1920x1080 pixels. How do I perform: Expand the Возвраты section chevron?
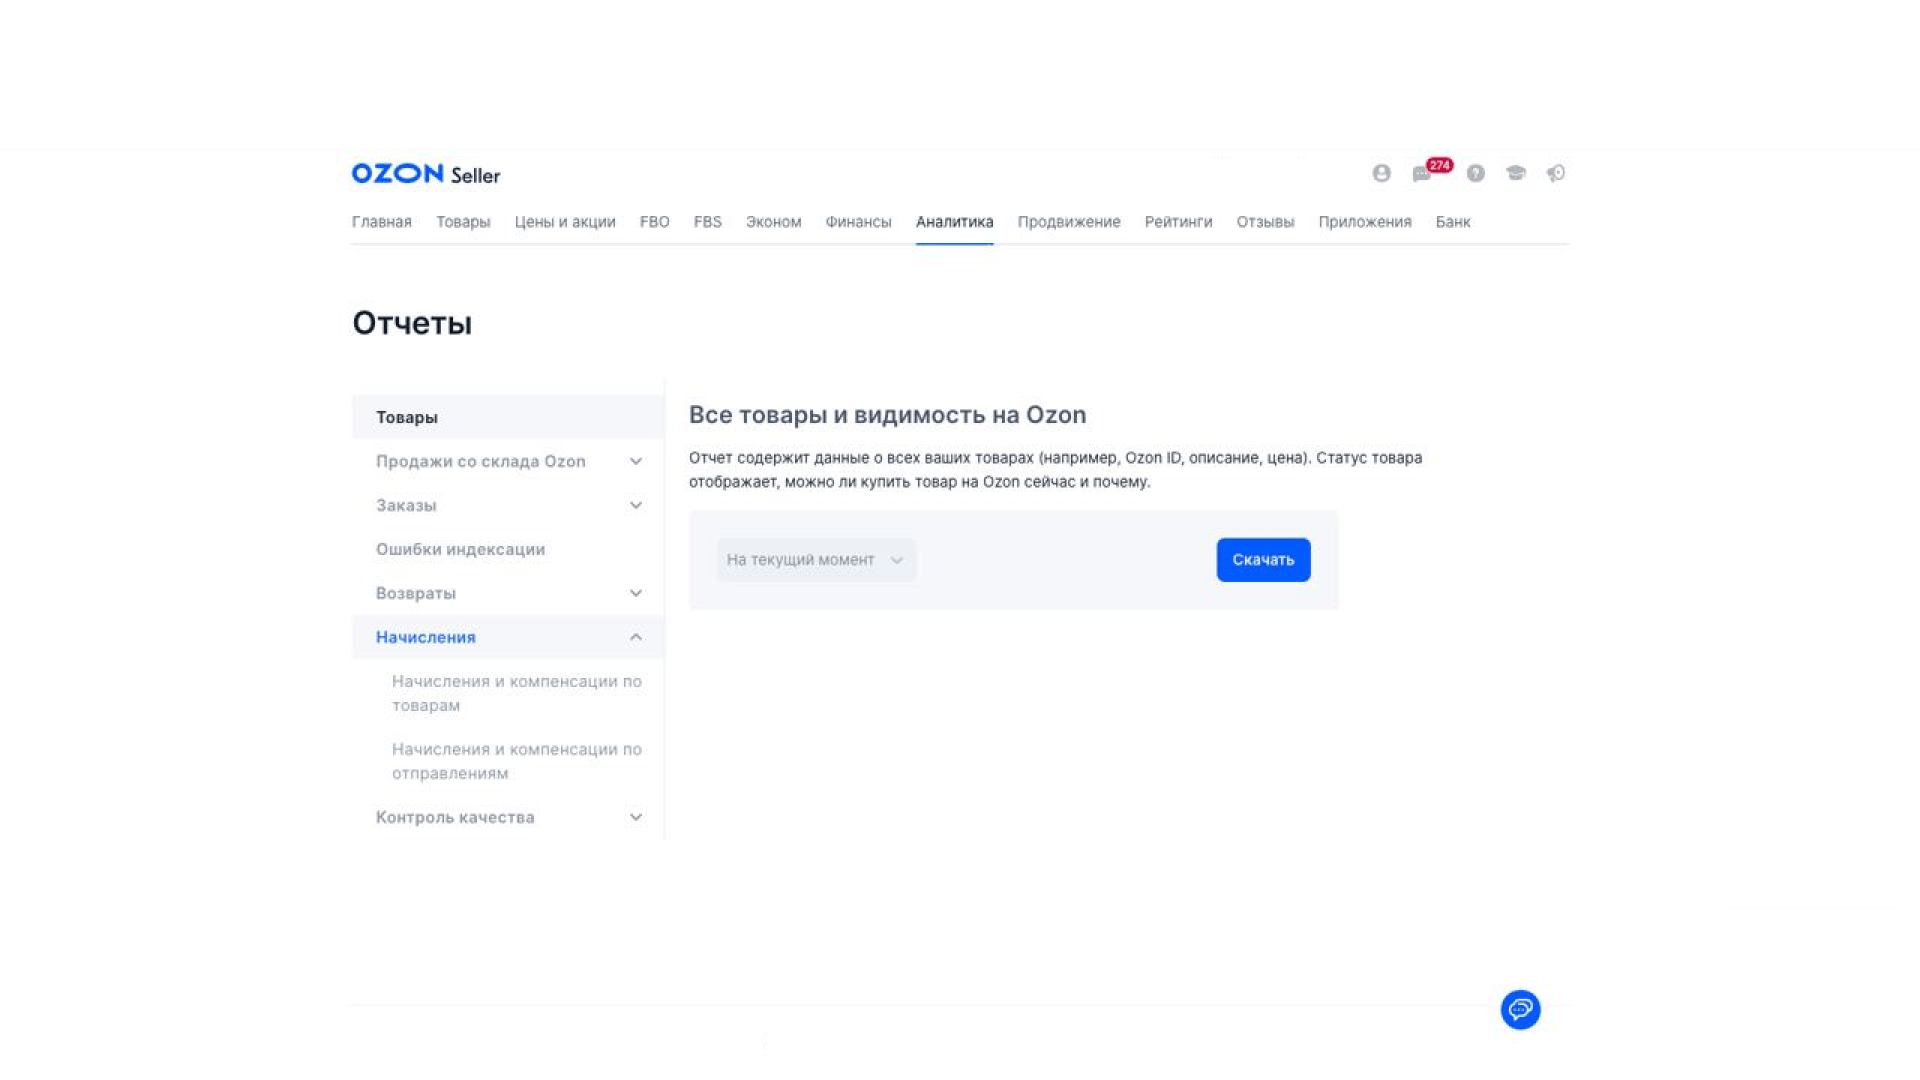tap(636, 593)
